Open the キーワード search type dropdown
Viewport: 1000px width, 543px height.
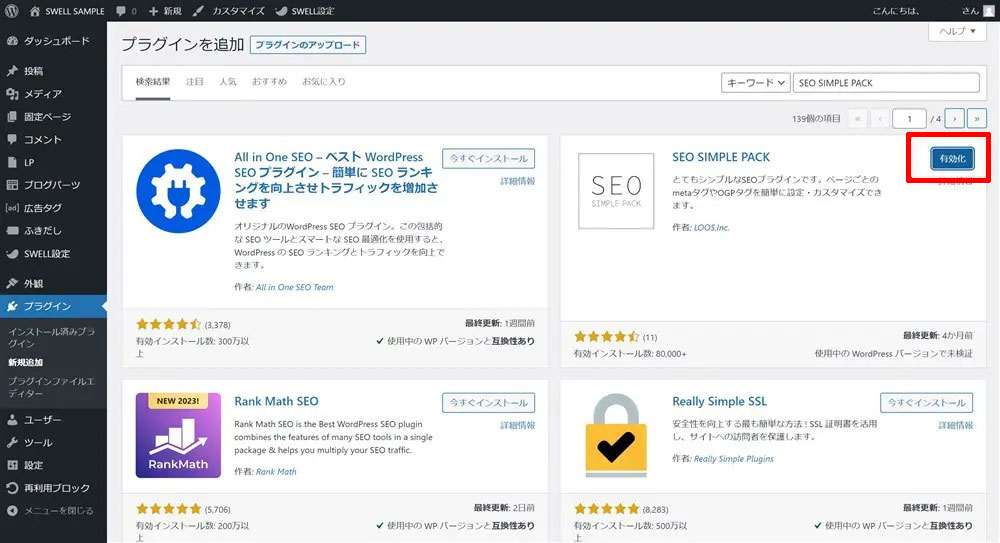click(x=755, y=83)
